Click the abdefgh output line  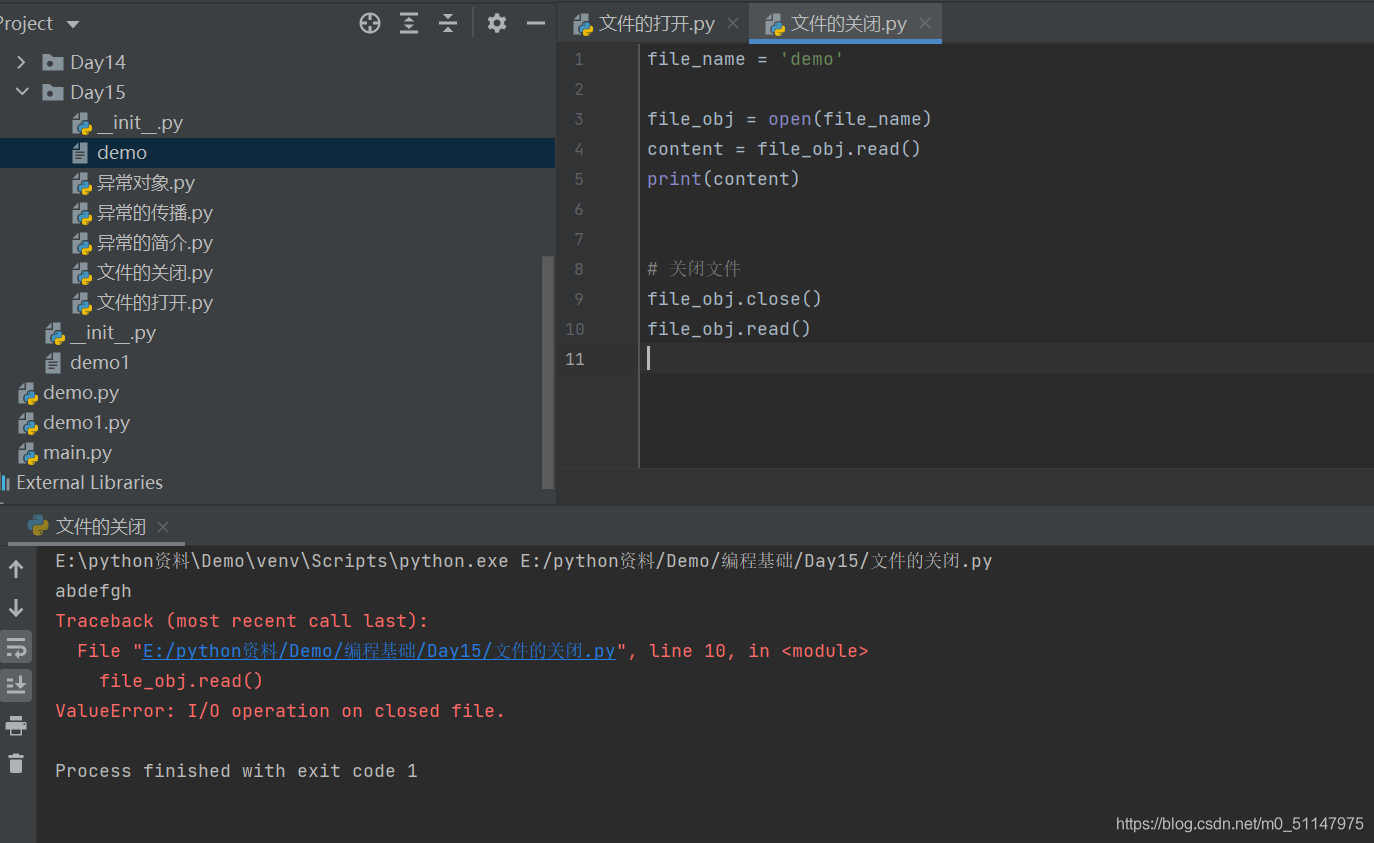93,591
